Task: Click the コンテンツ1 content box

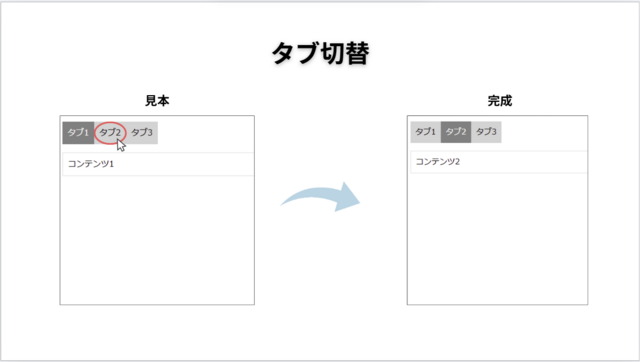Action: [158, 164]
